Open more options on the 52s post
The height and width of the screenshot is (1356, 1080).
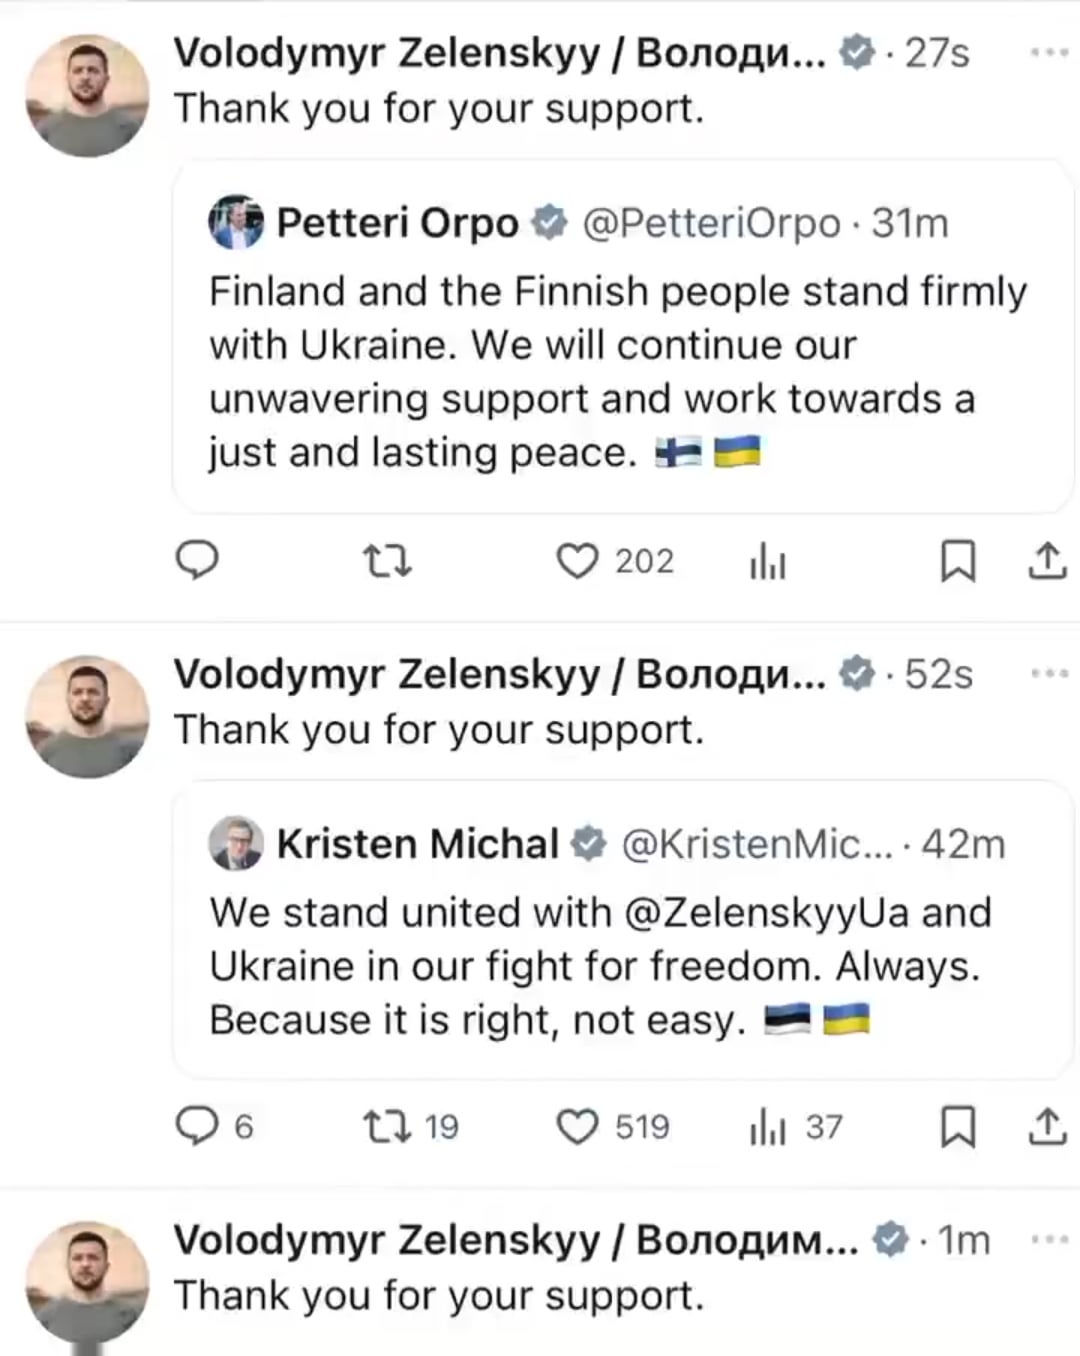click(x=1049, y=674)
